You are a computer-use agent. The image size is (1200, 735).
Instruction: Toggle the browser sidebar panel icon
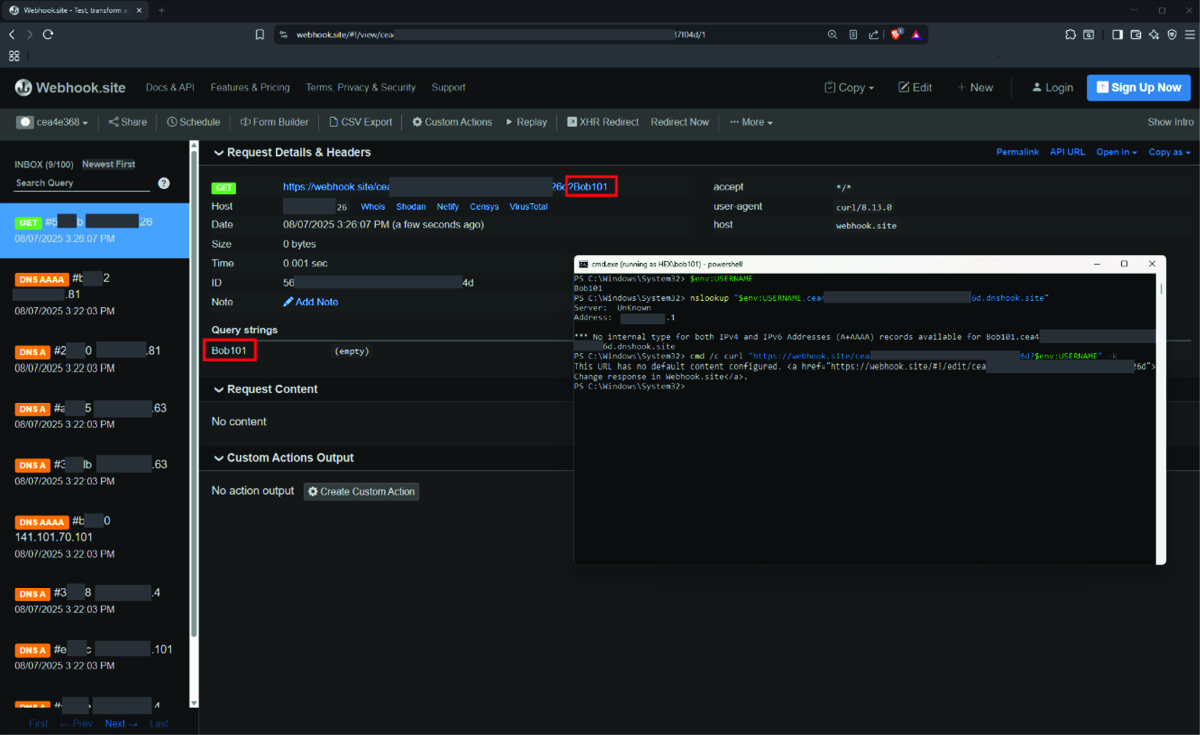coord(1117,34)
